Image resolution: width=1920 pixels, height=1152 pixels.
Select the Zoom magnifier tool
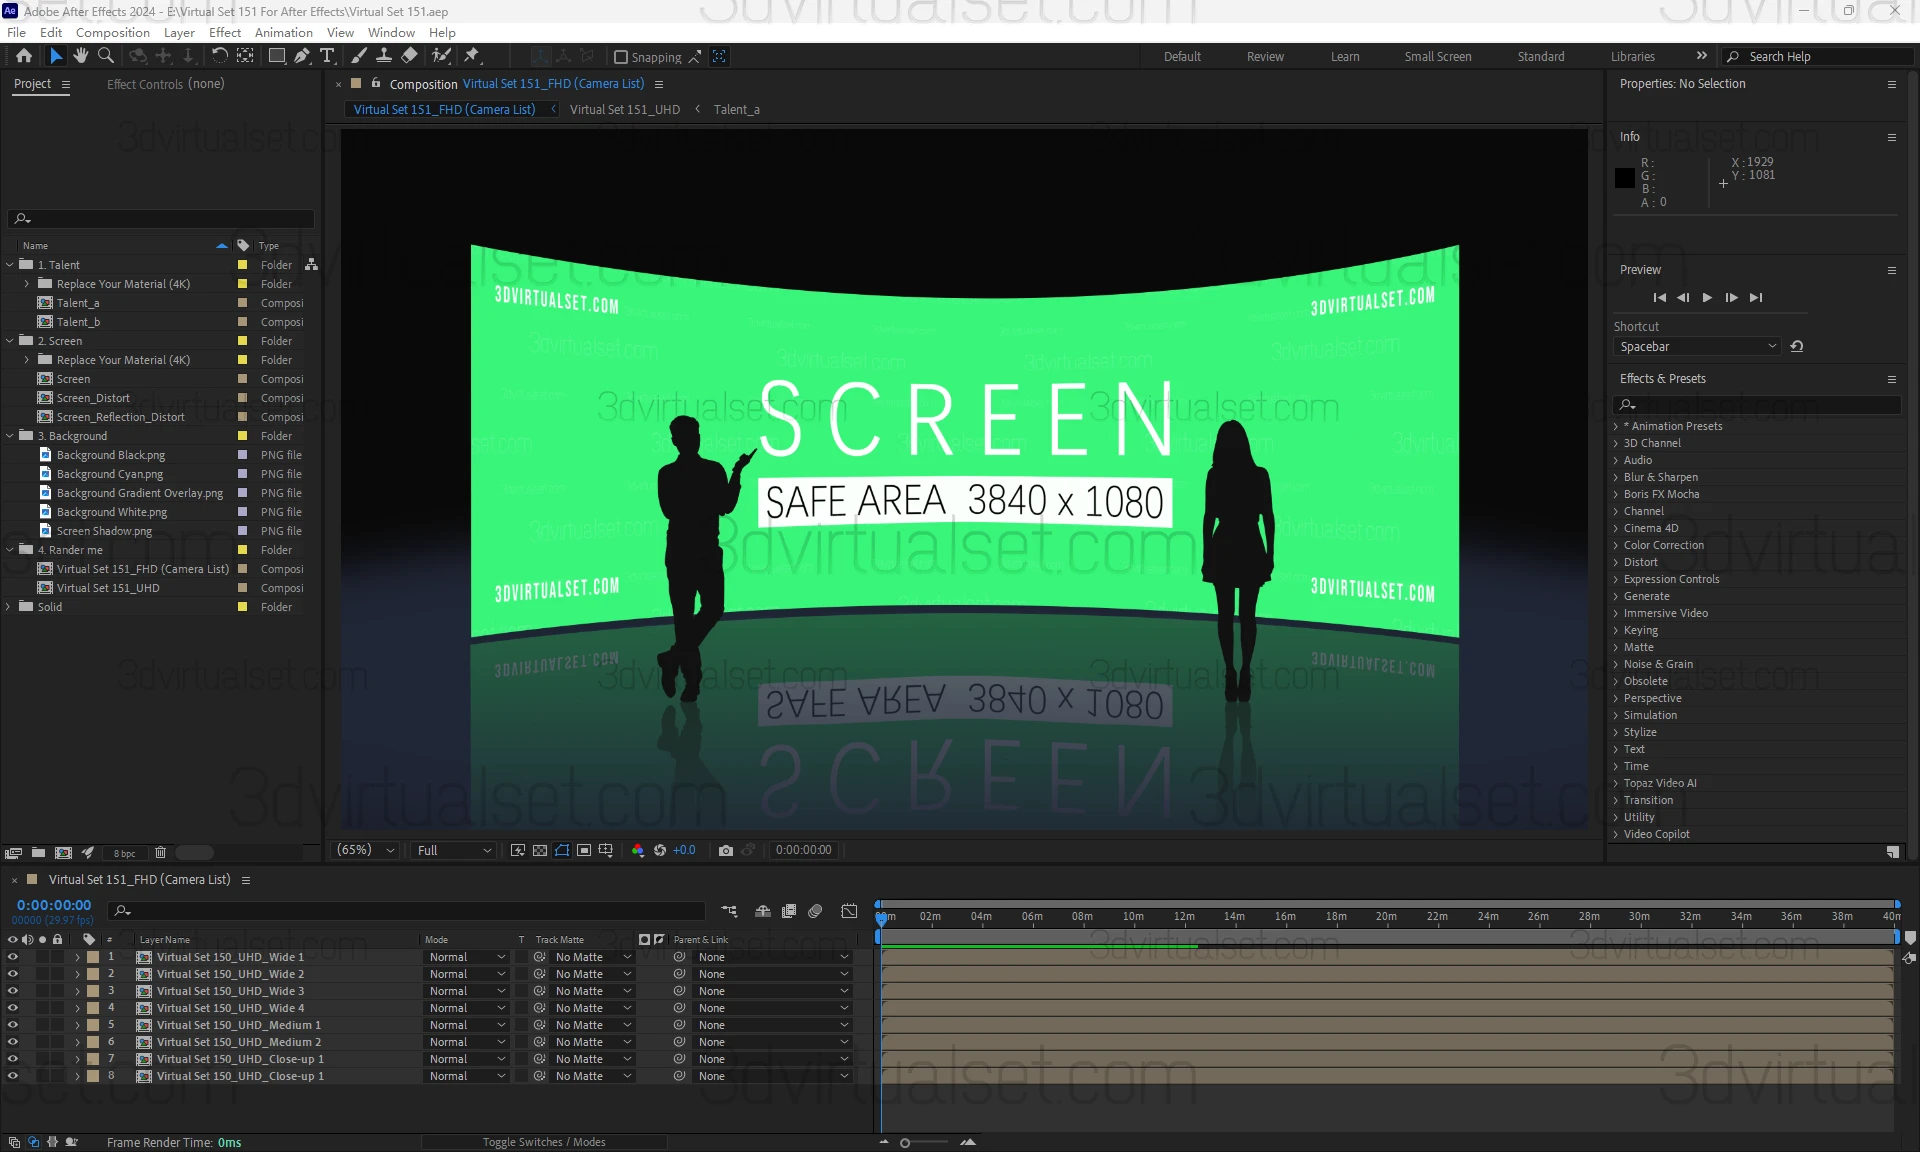coord(105,56)
